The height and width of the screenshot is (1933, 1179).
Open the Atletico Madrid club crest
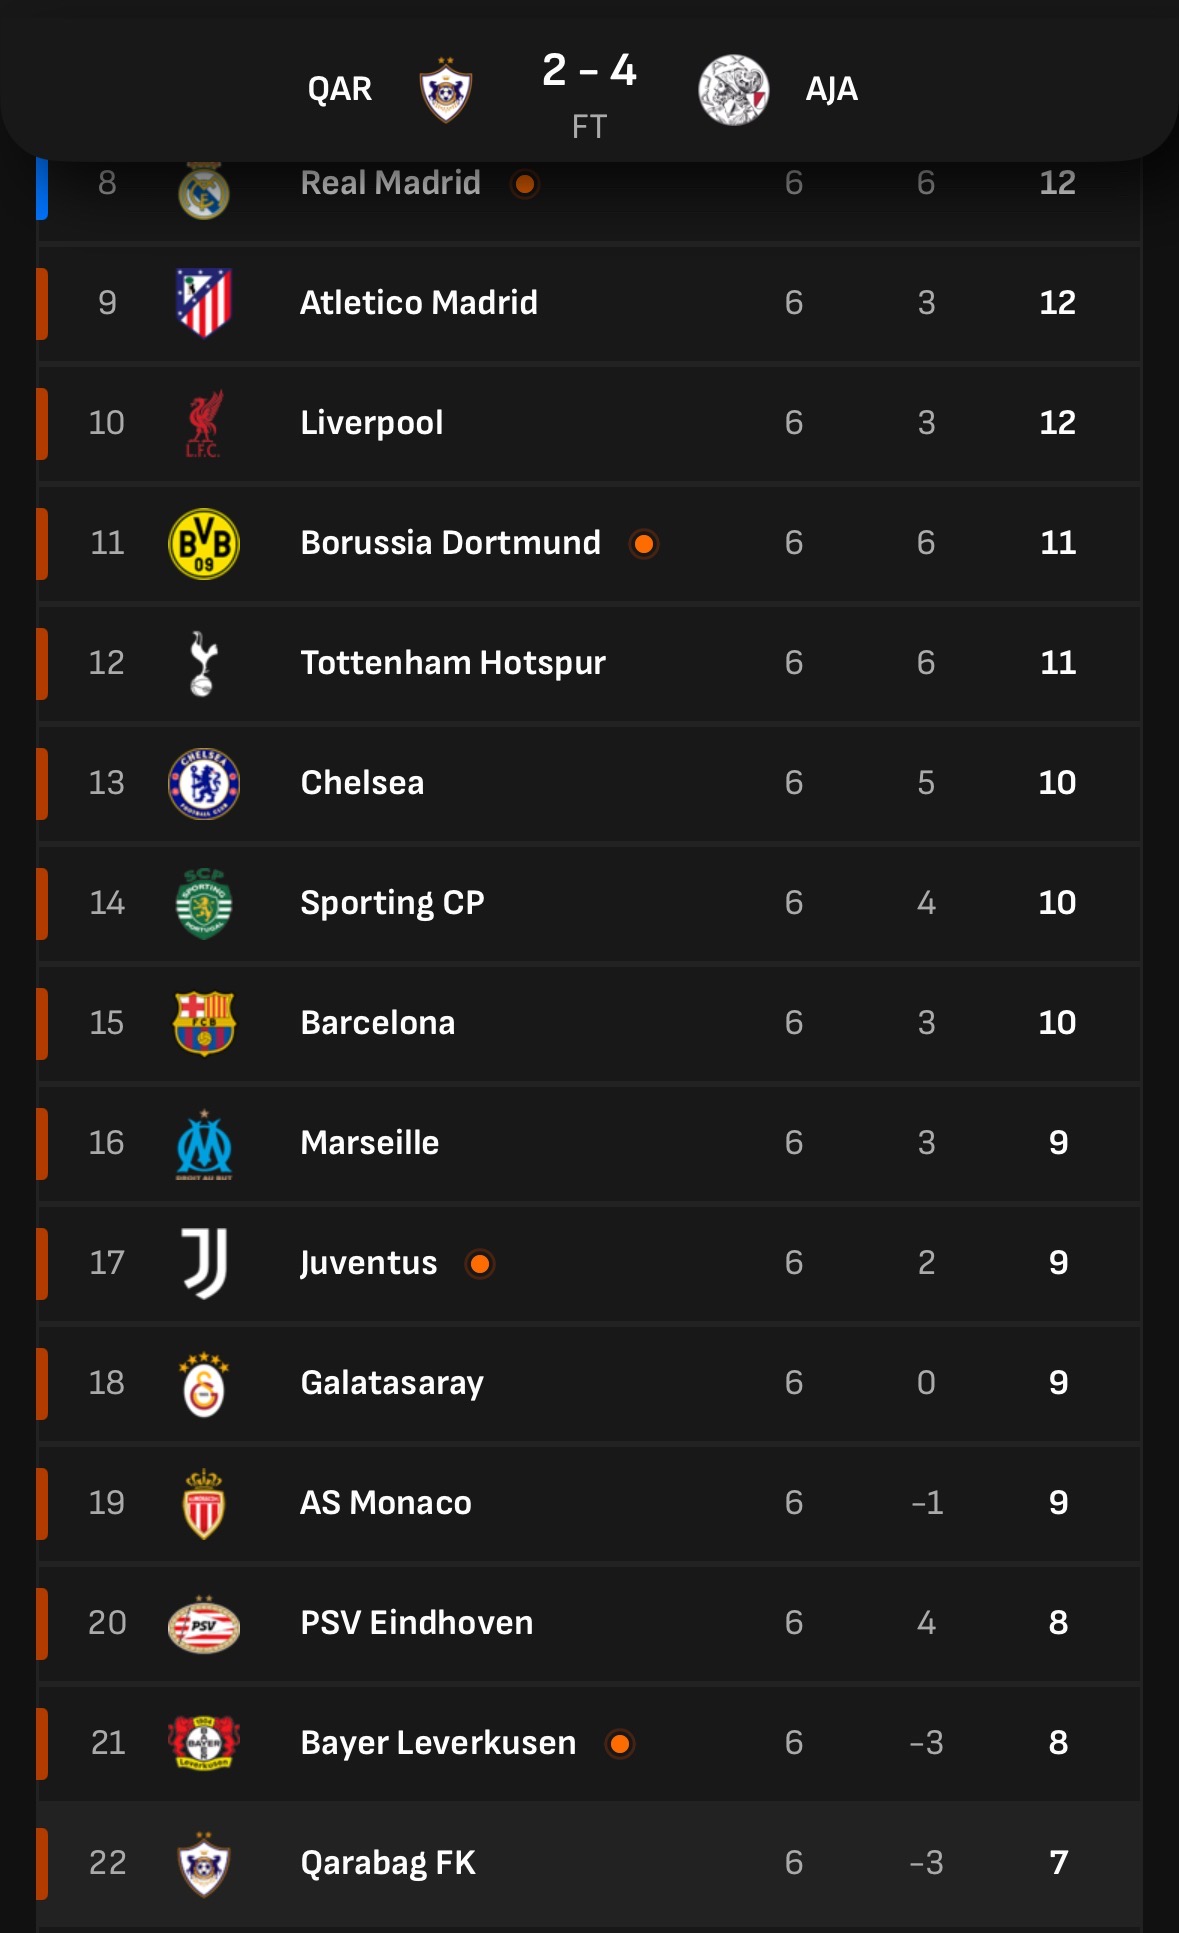click(x=204, y=303)
